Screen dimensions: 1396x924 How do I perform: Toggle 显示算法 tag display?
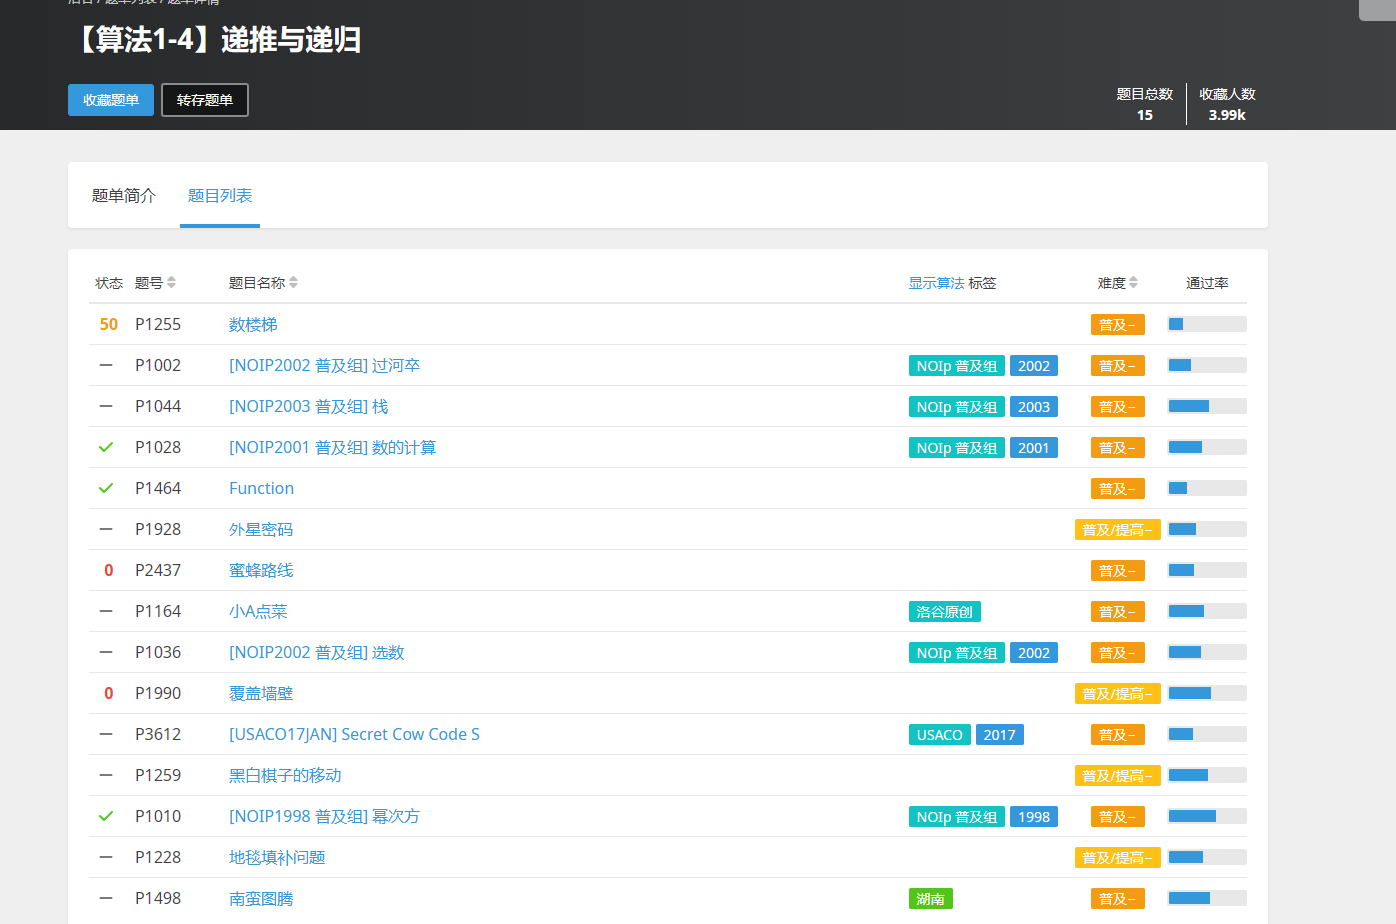click(936, 283)
